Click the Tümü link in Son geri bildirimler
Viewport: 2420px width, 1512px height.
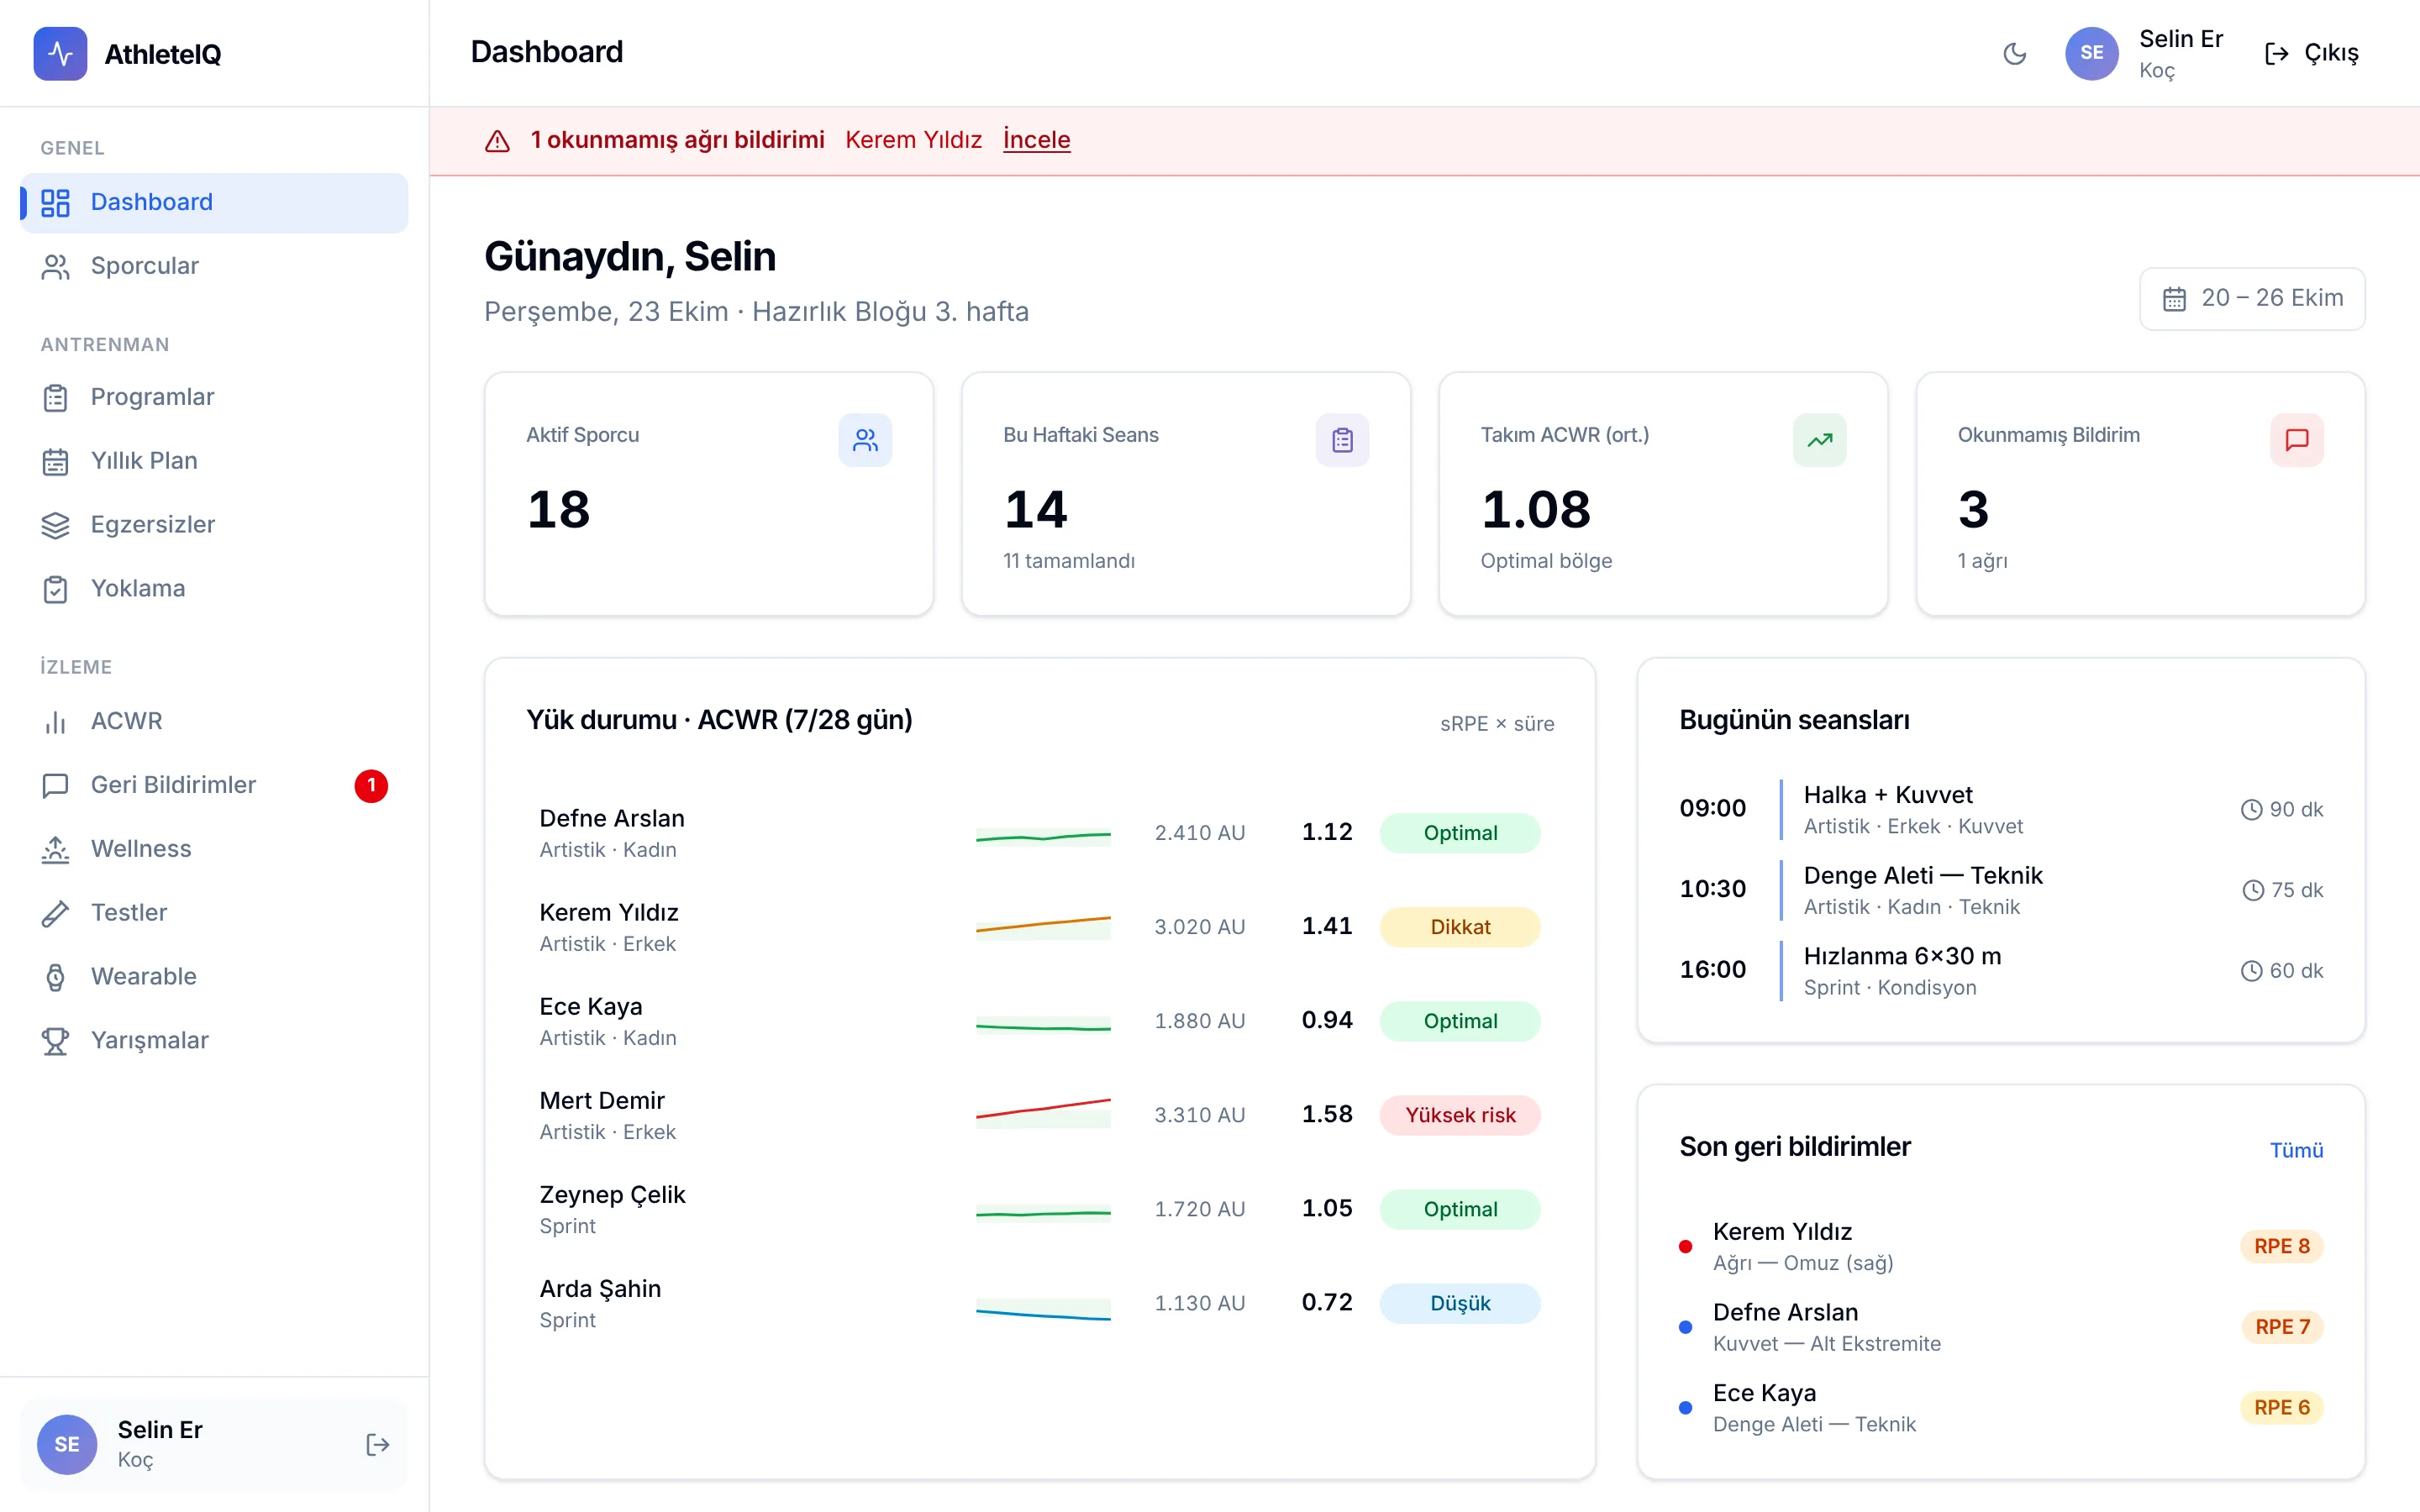pyautogui.click(x=2296, y=1150)
